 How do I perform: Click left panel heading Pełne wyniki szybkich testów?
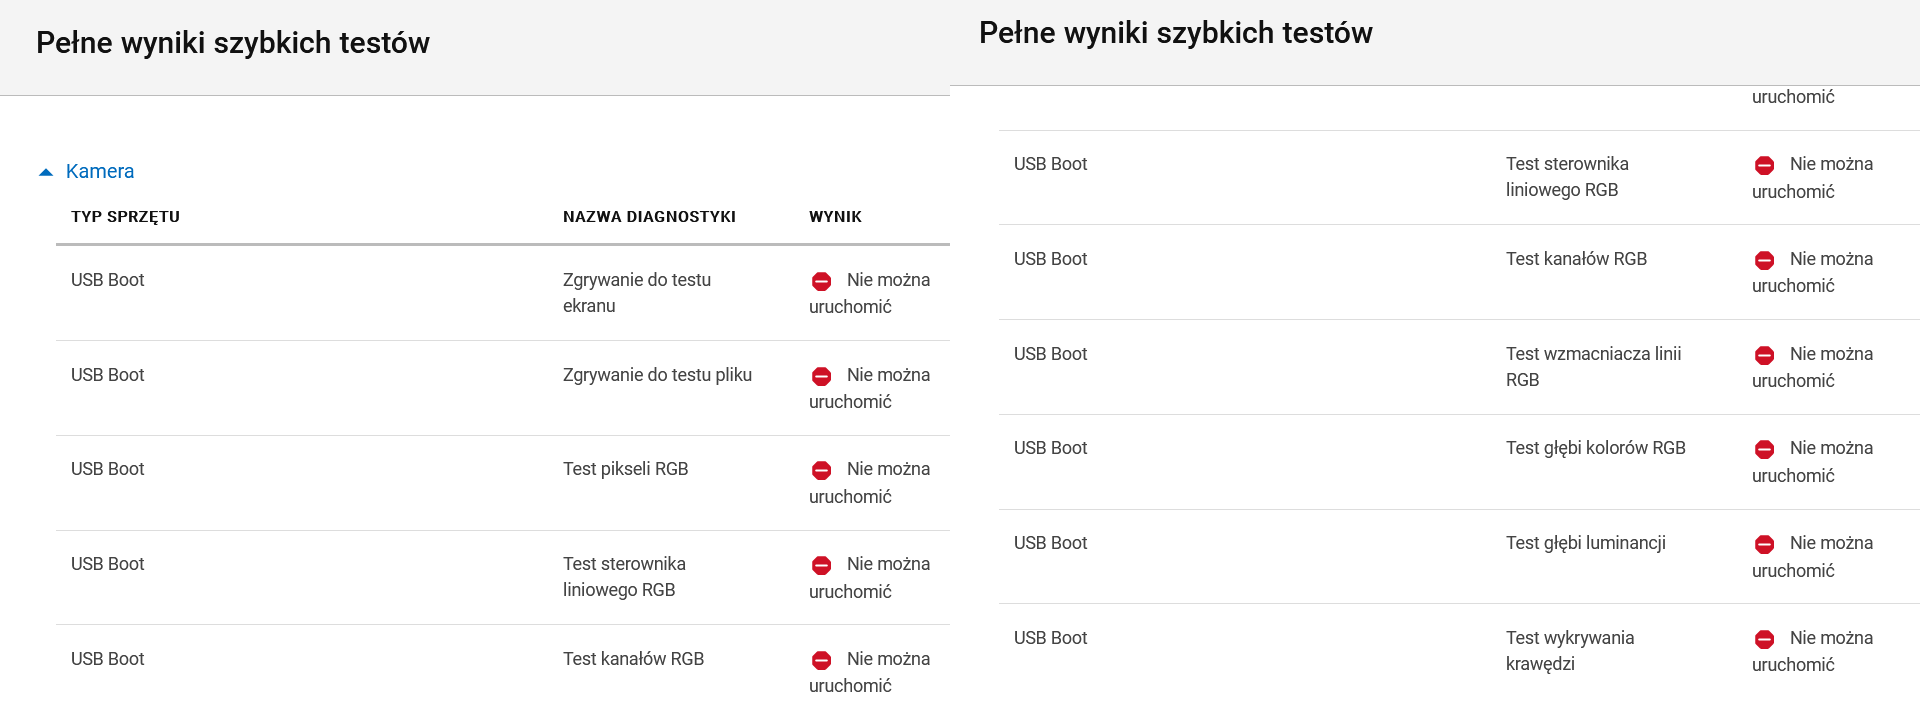point(233,43)
